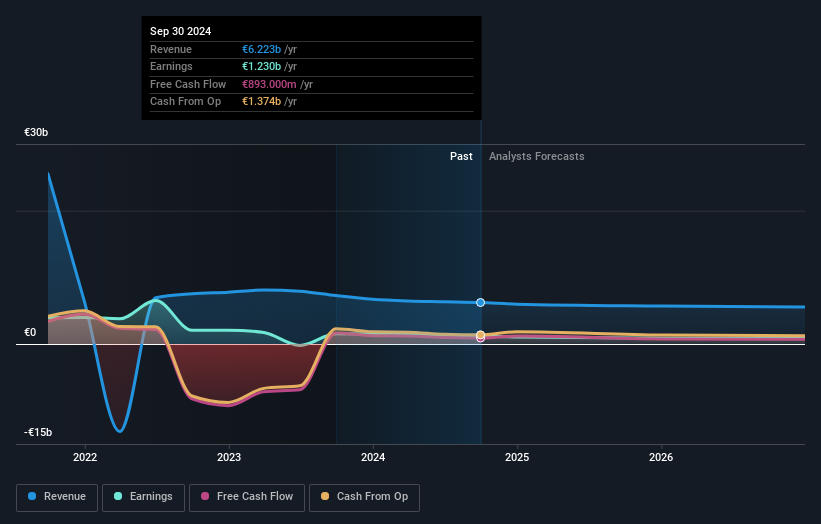
Task: Click the €6.223b revenue value
Action: (x=261, y=49)
